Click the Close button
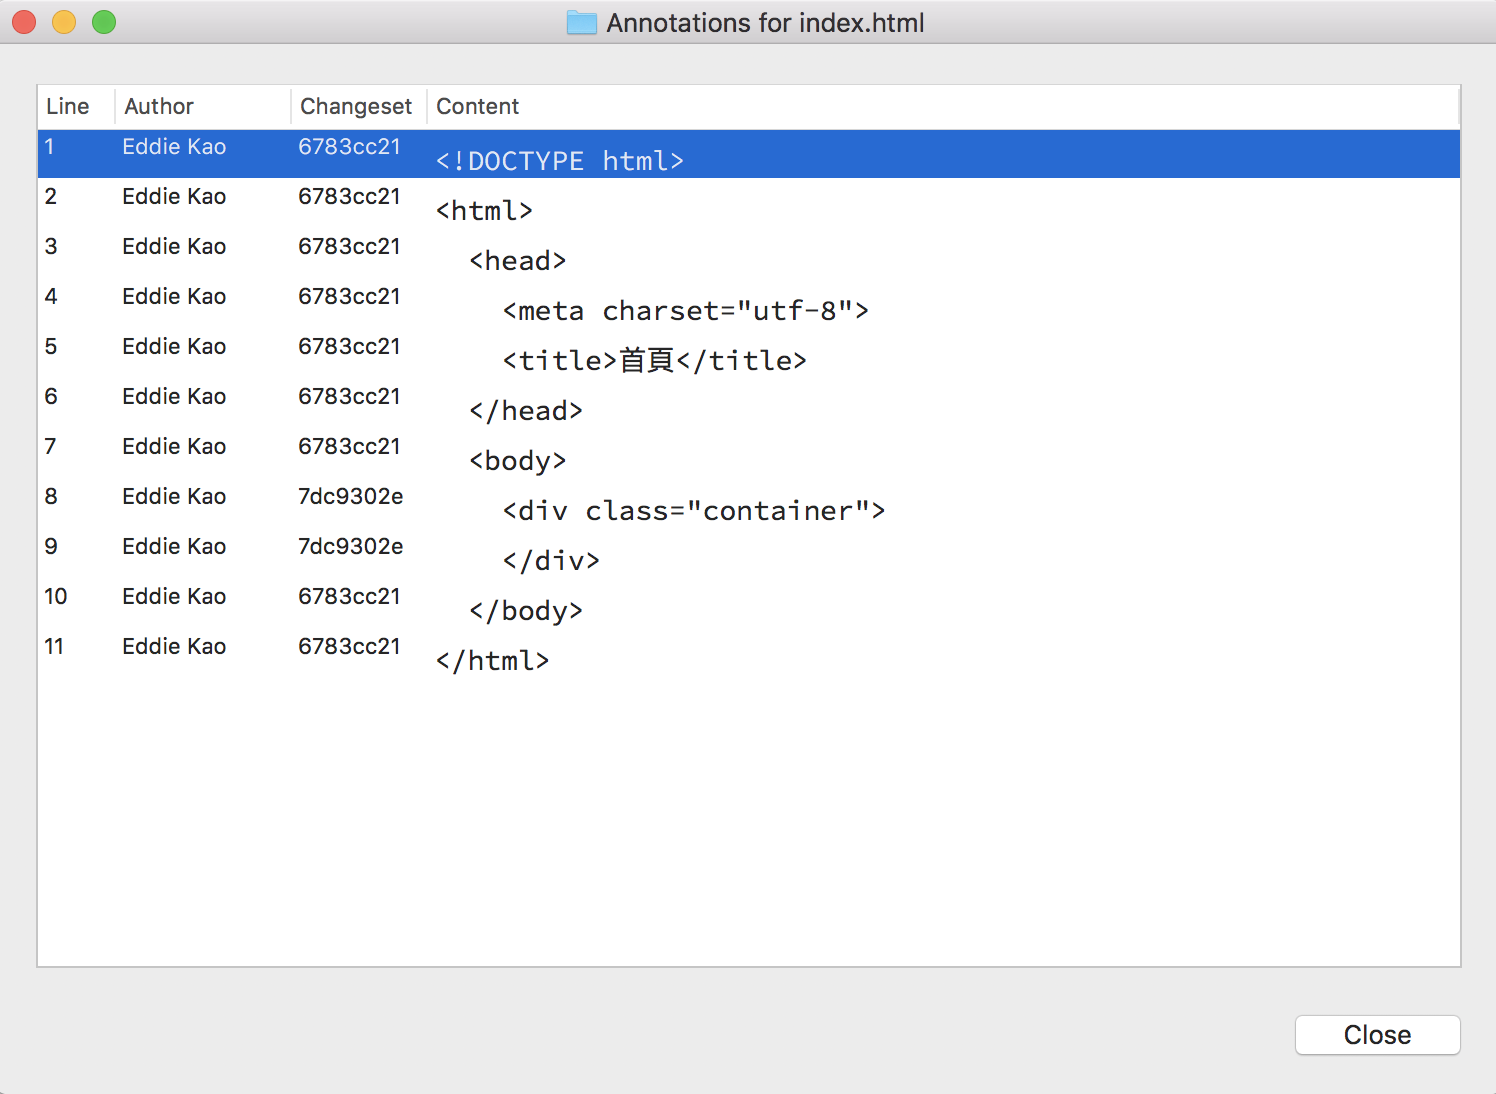Image resolution: width=1496 pixels, height=1094 pixels. pos(1377,1035)
